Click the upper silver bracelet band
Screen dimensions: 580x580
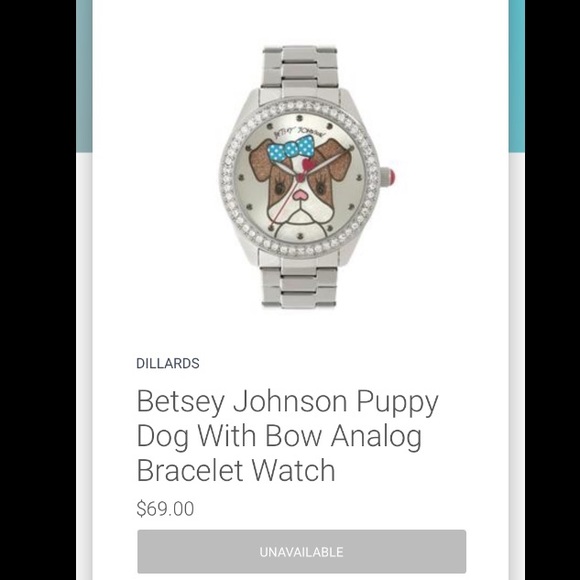300,68
